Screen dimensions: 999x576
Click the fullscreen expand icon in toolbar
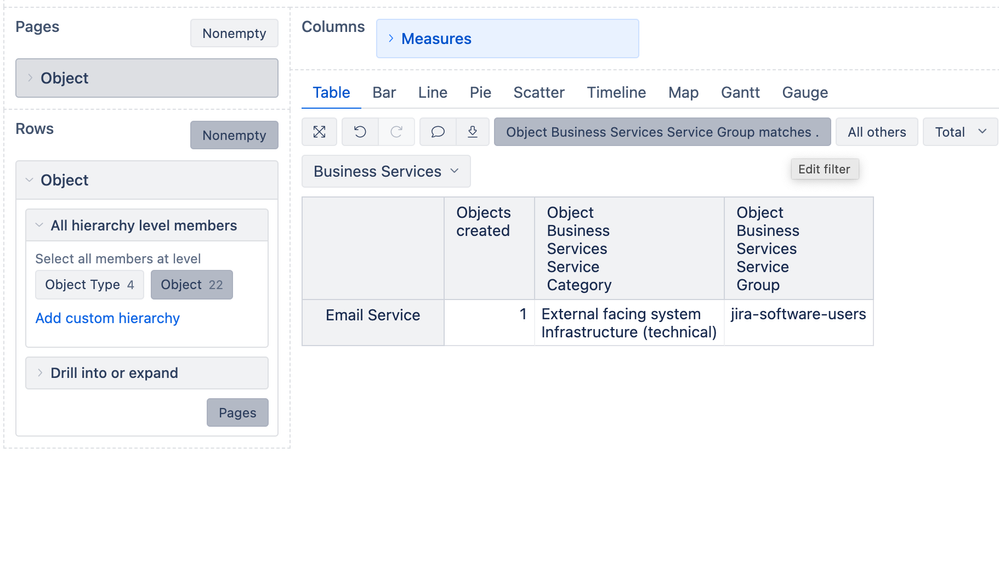click(x=319, y=132)
